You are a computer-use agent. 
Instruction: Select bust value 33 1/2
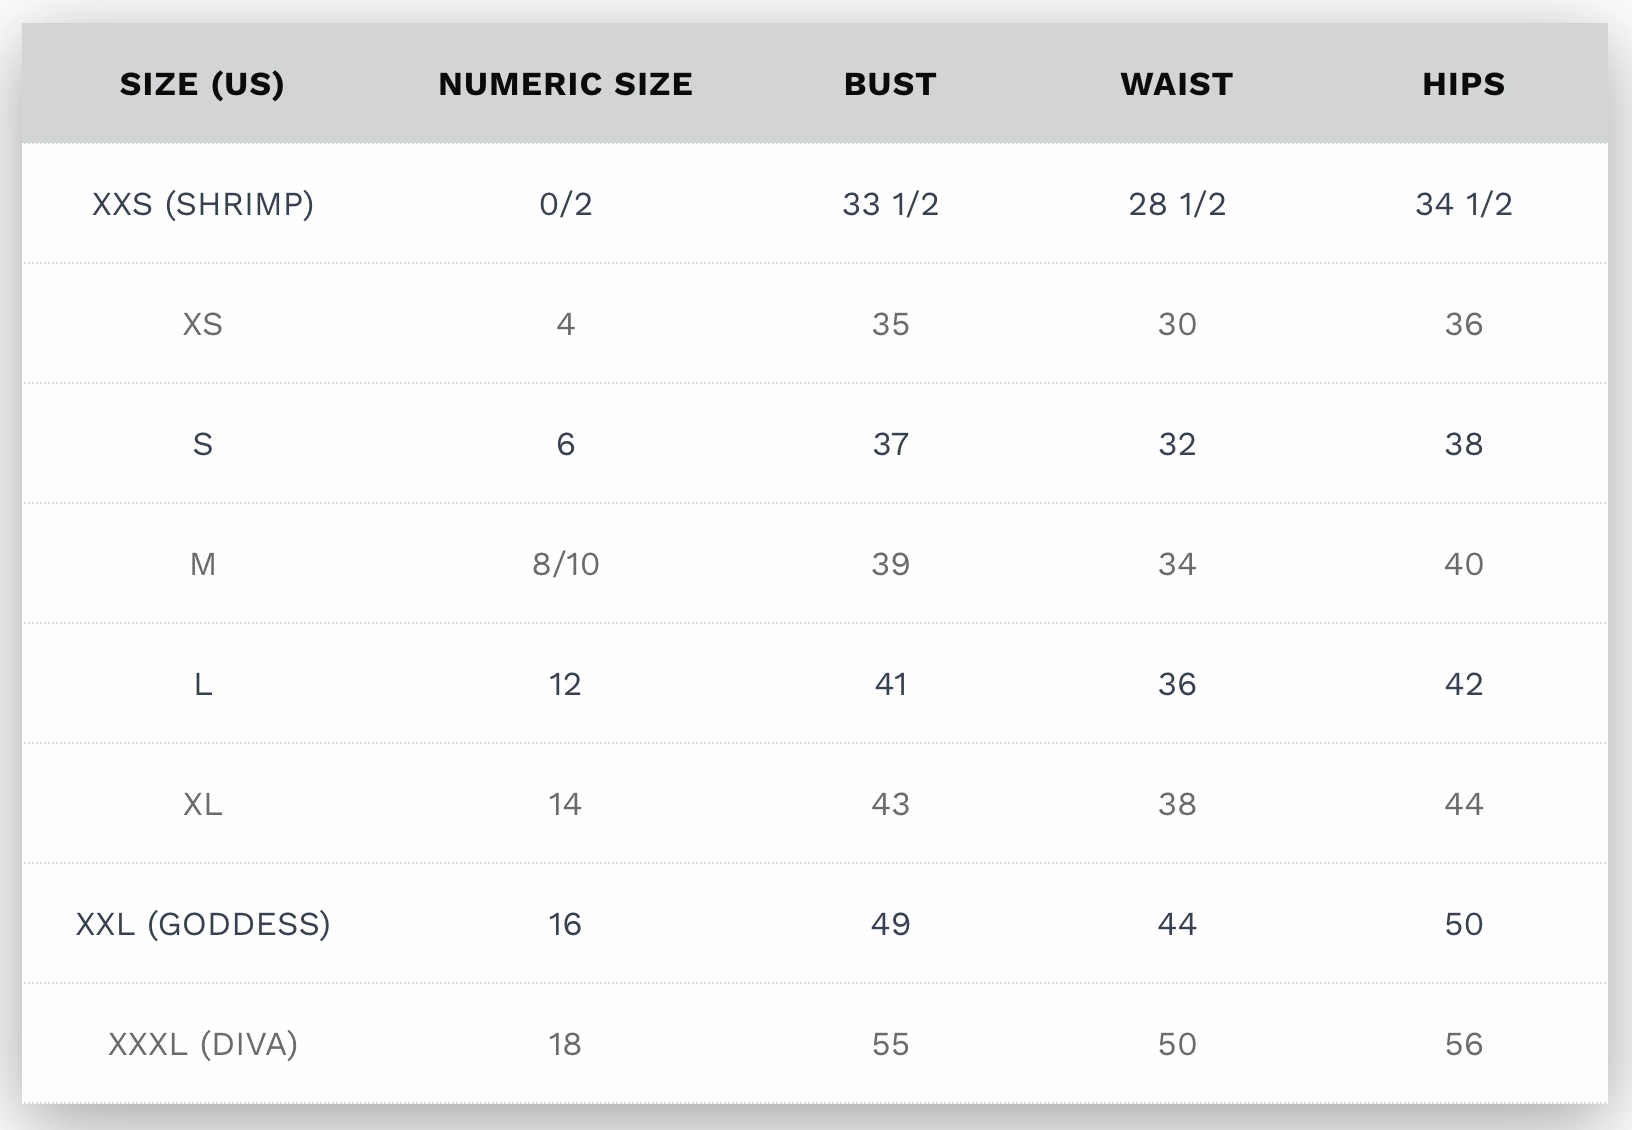(x=890, y=204)
